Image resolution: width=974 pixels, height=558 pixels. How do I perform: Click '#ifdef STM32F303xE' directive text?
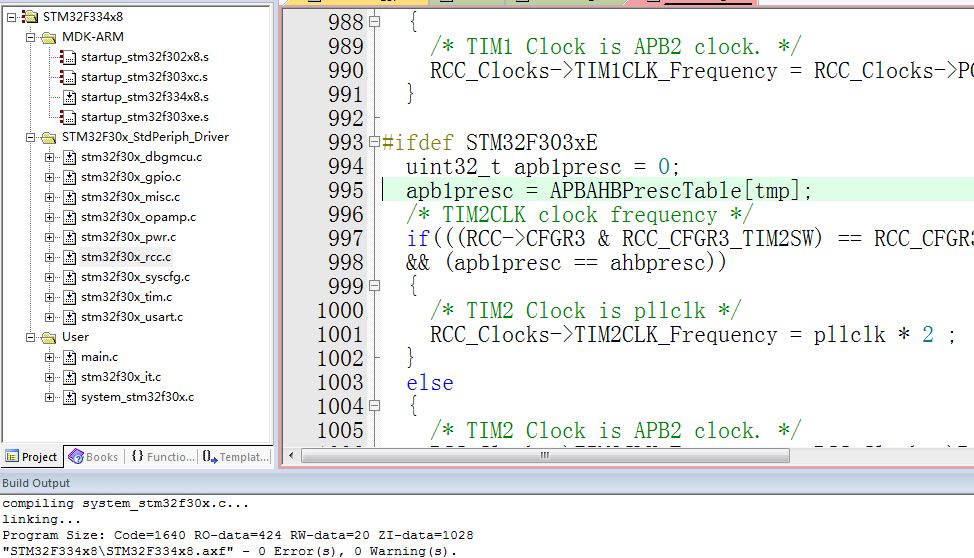(489, 142)
